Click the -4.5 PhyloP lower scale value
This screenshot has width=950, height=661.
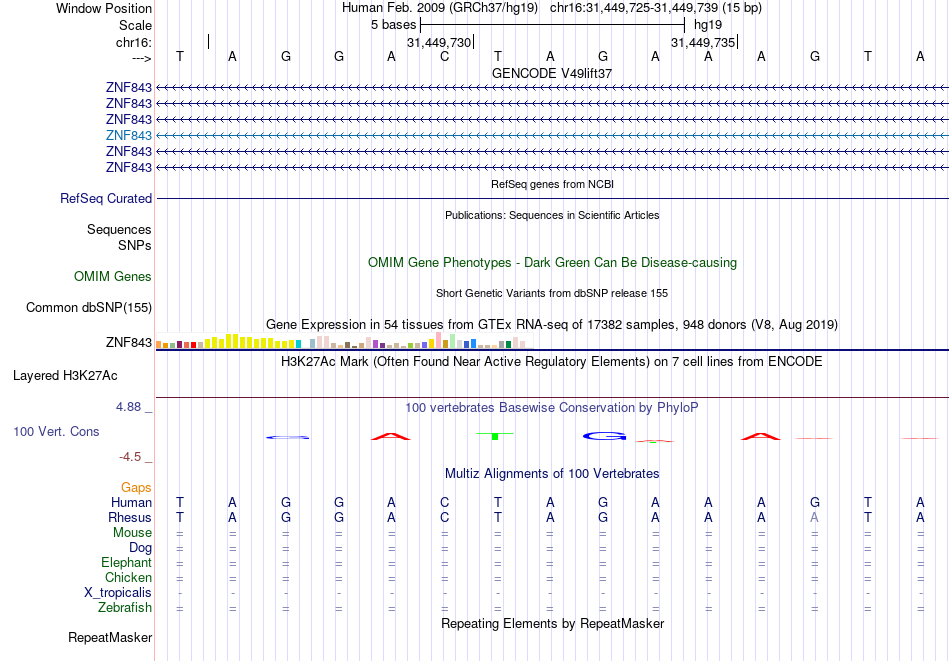pyautogui.click(x=130, y=457)
